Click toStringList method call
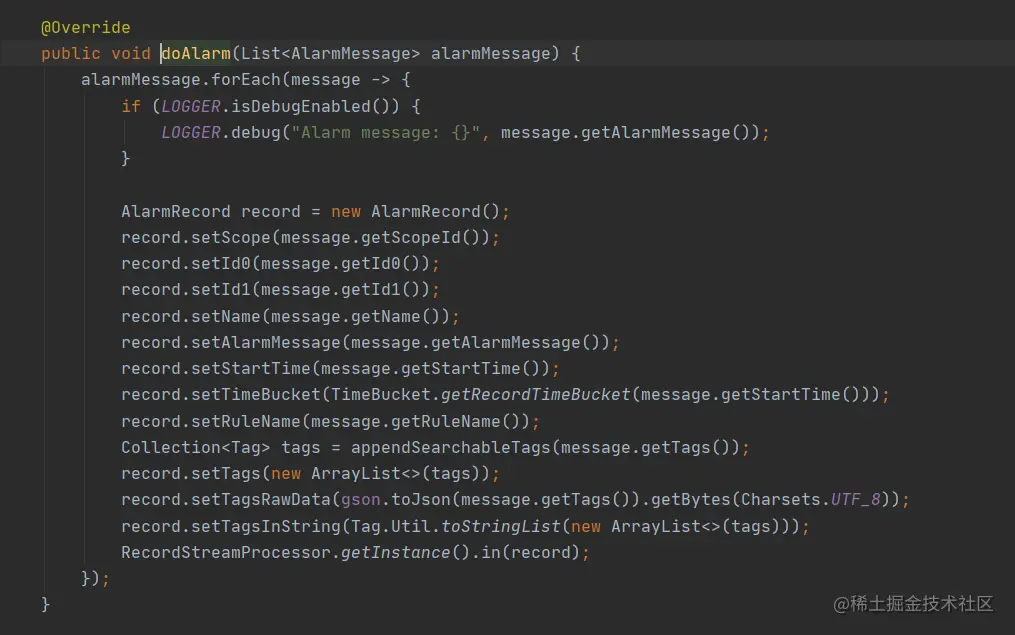 [500, 526]
